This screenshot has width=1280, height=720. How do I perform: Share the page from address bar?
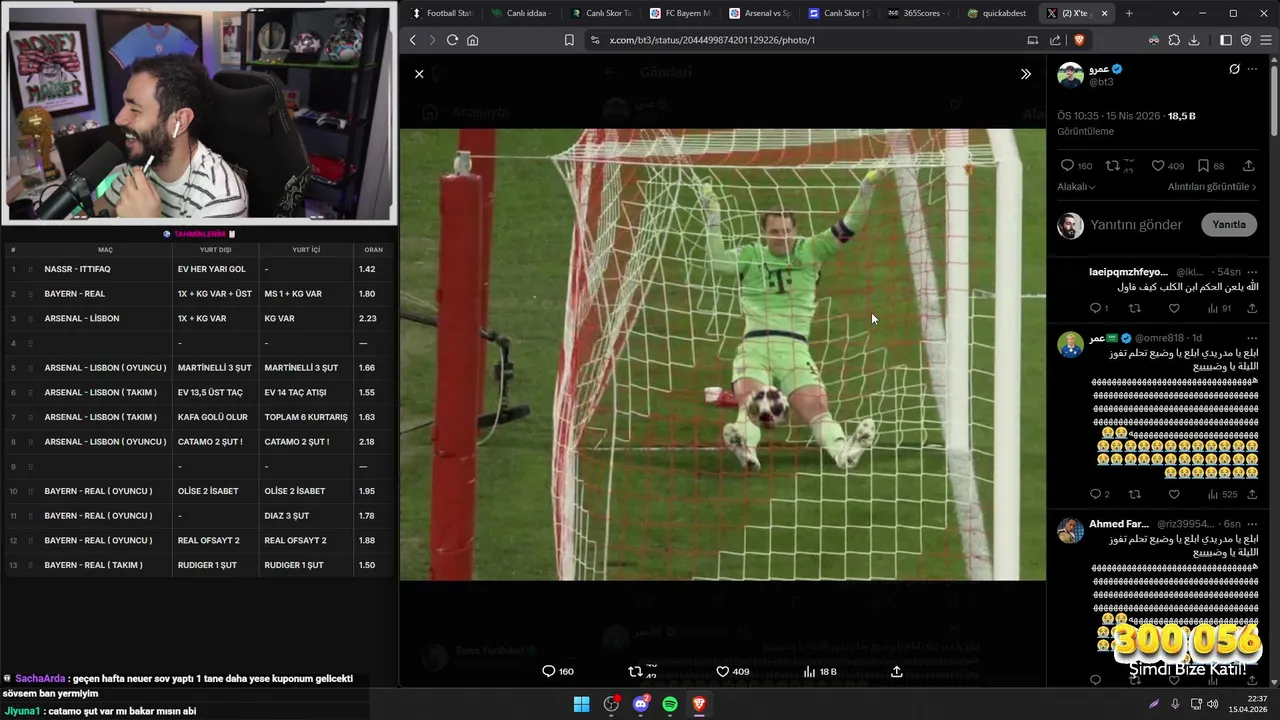(1055, 40)
